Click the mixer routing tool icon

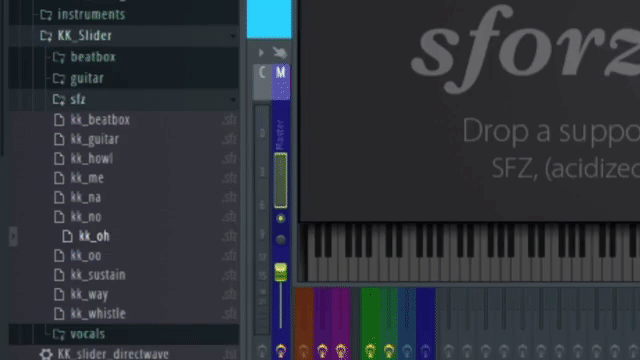click(x=280, y=53)
